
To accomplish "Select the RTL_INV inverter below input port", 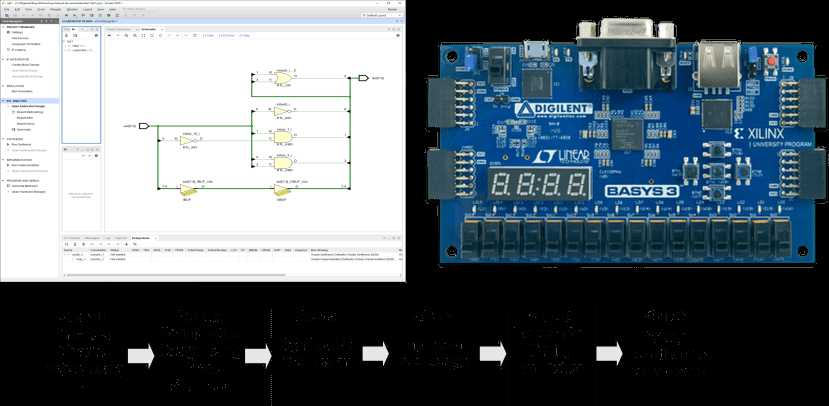I will tap(189, 139).
